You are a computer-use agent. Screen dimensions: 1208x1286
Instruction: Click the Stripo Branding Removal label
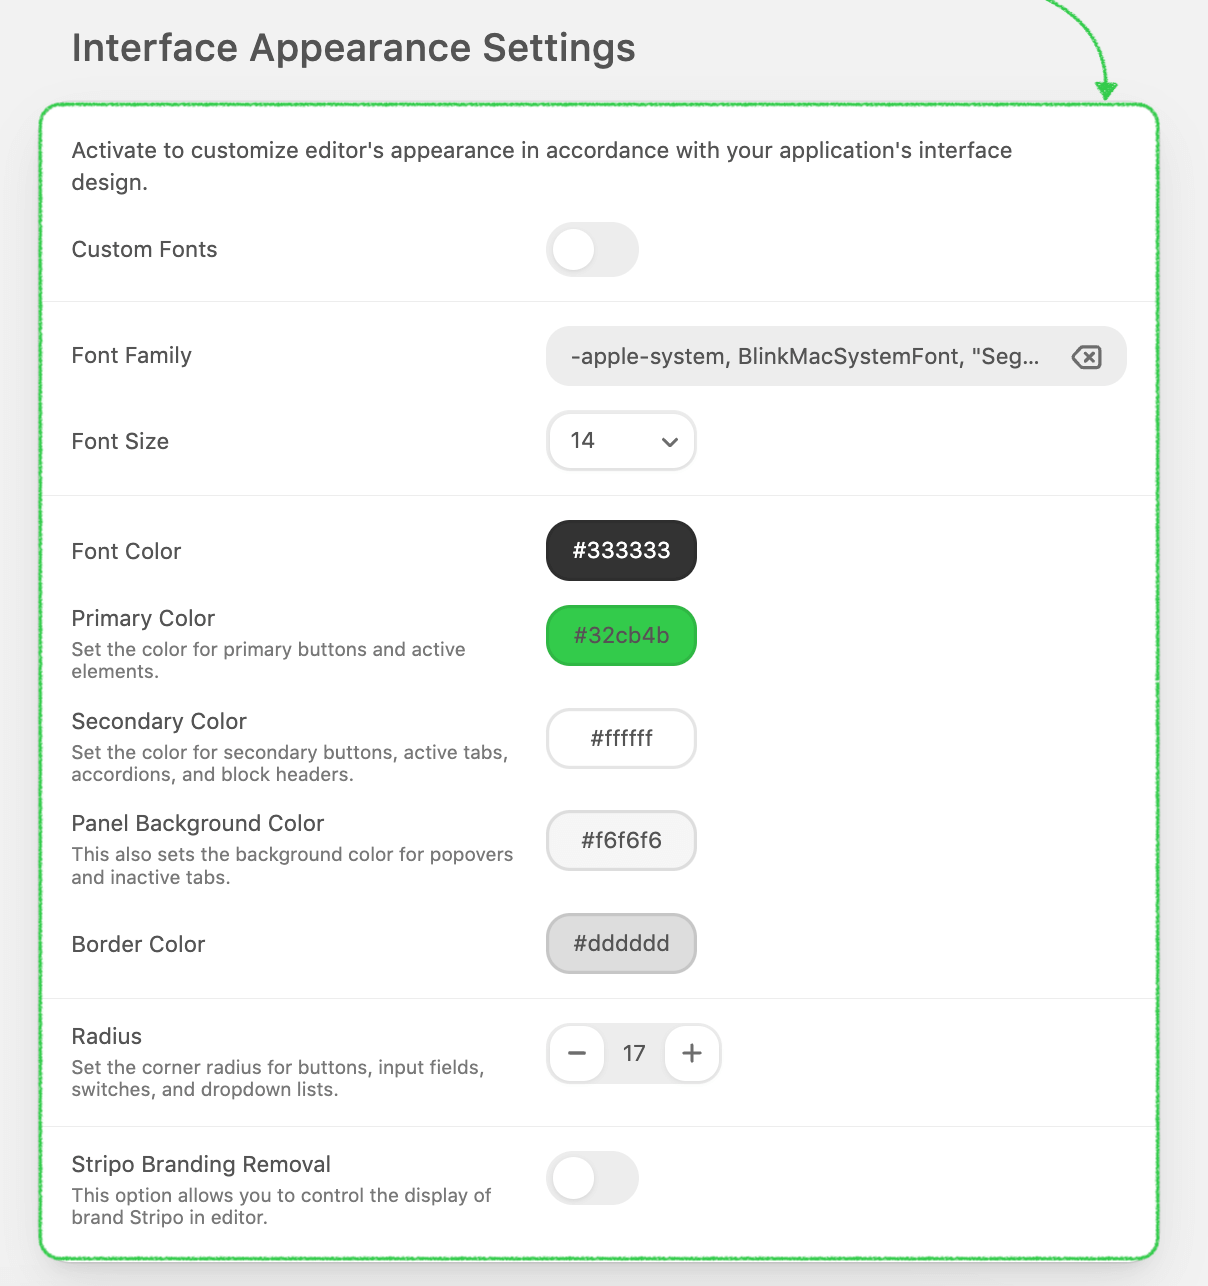pos(201,1164)
